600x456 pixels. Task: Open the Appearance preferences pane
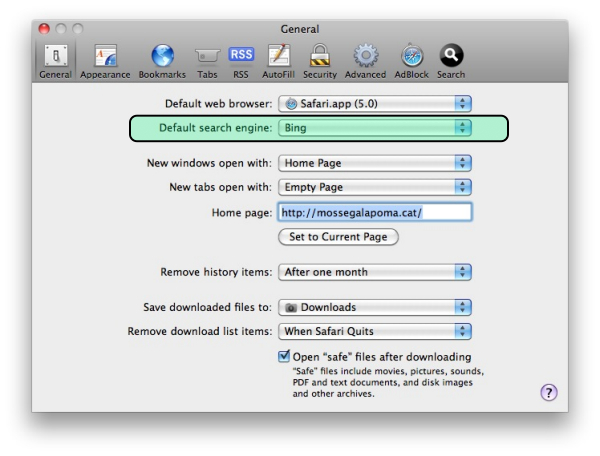coord(105,61)
